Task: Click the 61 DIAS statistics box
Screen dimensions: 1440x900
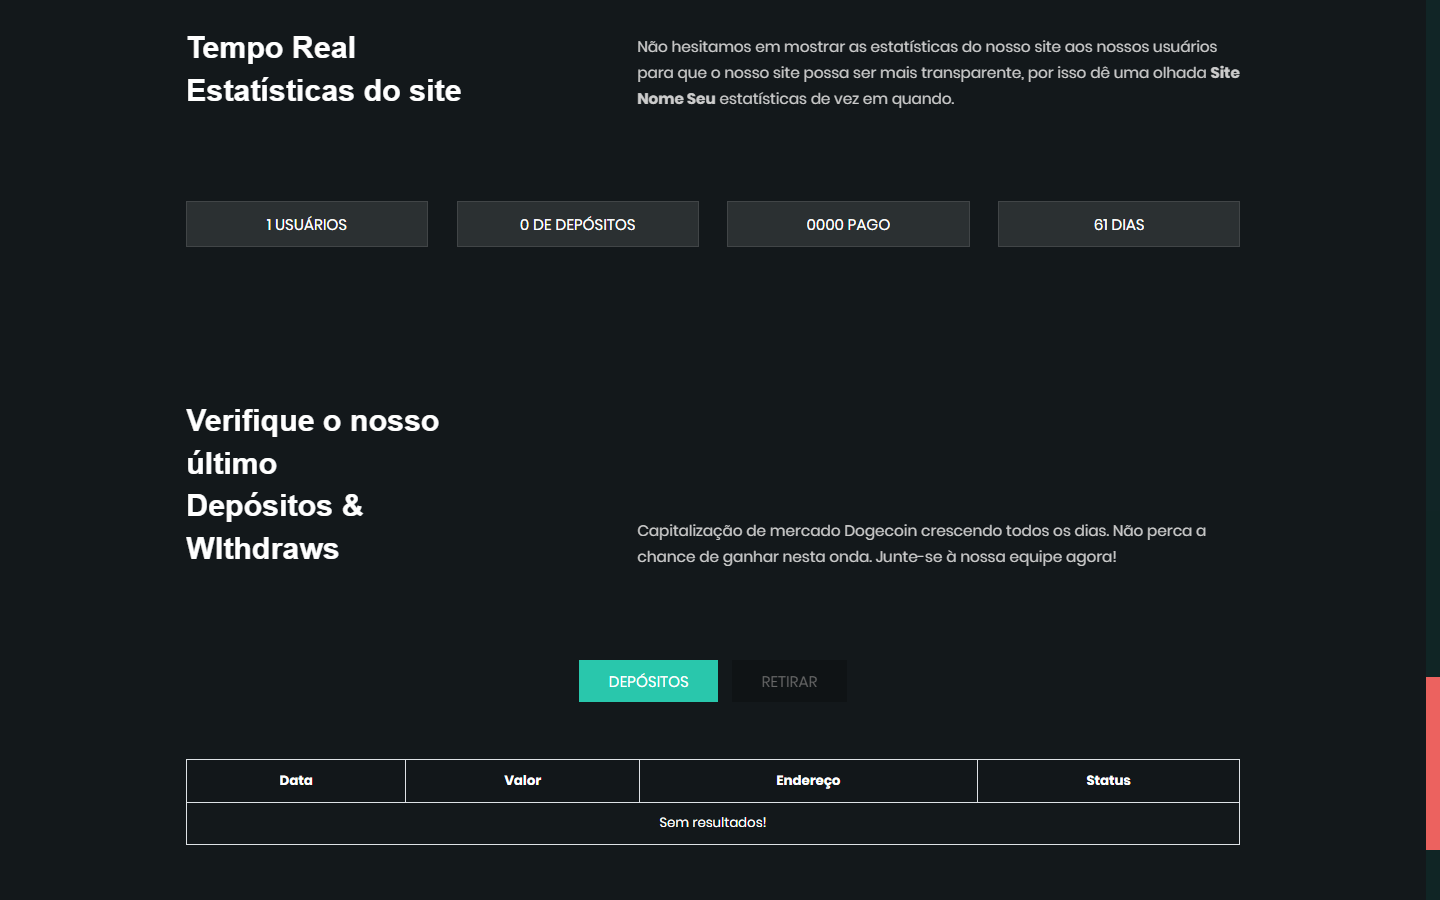Action: 1118,224
